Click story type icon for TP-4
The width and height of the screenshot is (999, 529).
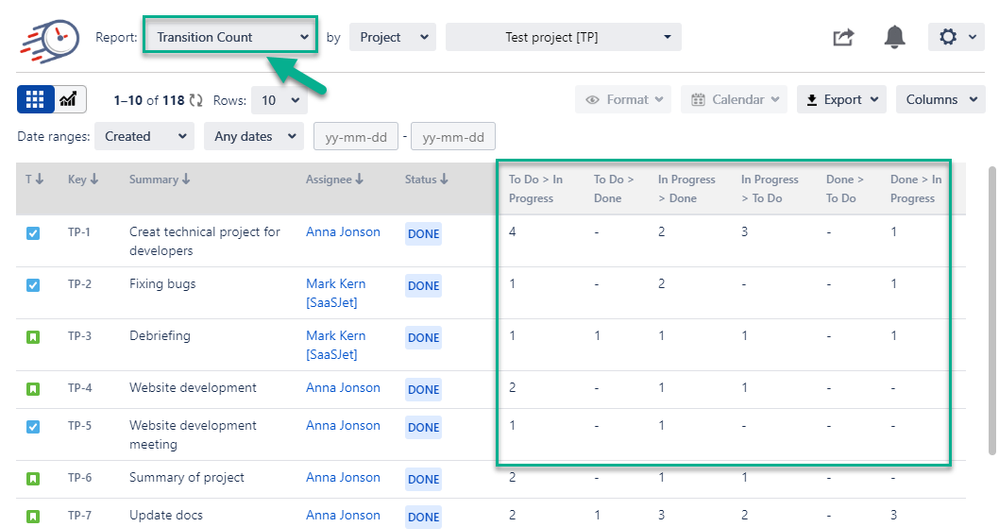(x=33, y=389)
